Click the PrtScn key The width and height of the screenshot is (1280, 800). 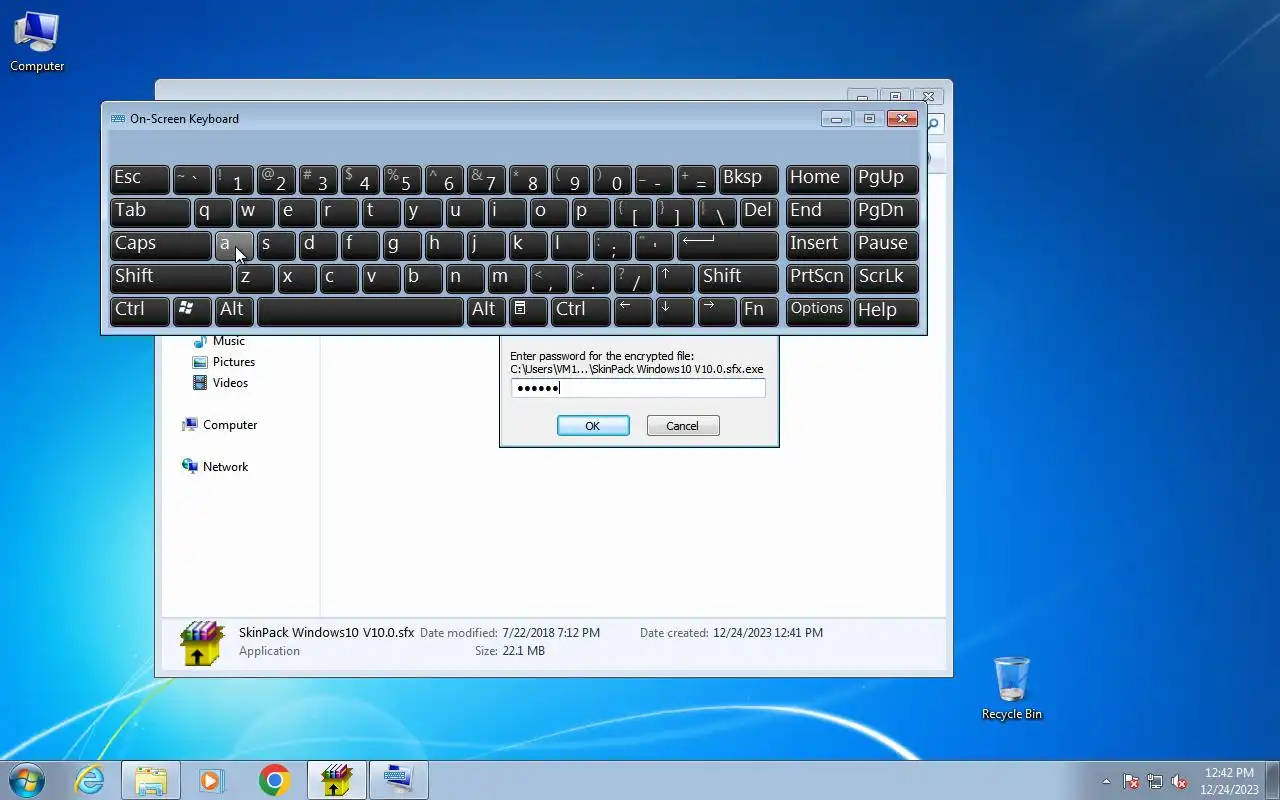[818, 278]
